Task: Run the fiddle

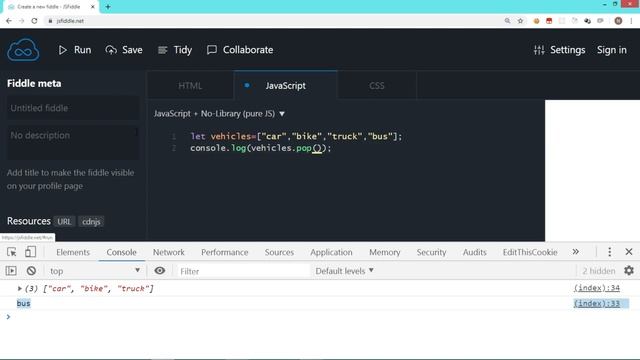Action: [75, 50]
